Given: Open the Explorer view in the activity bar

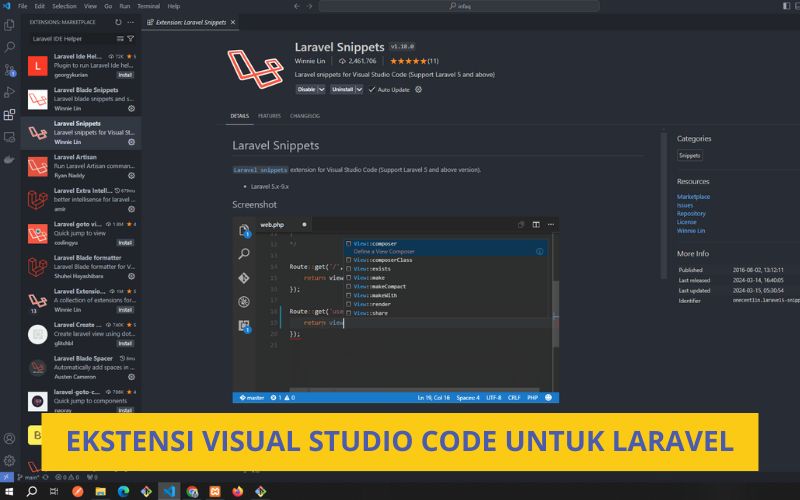Looking at the screenshot, I should [x=9, y=25].
